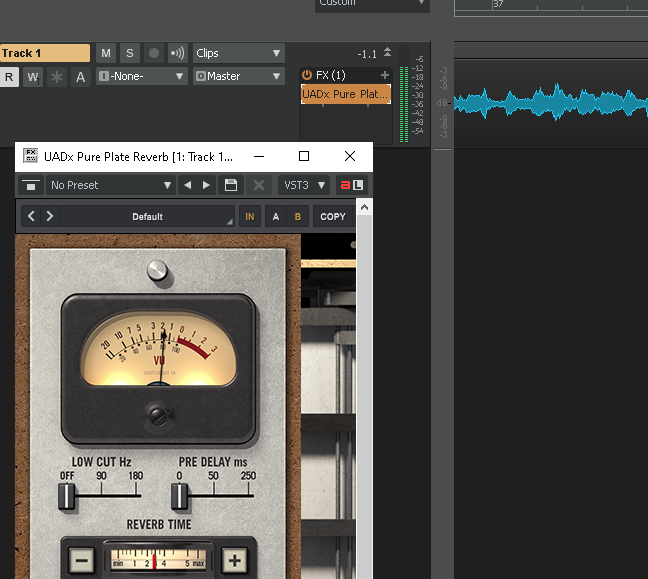Minimize the UADx Pure Plate window
Image resolution: width=648 pixels, height=579 pixels.
[259, 156]
